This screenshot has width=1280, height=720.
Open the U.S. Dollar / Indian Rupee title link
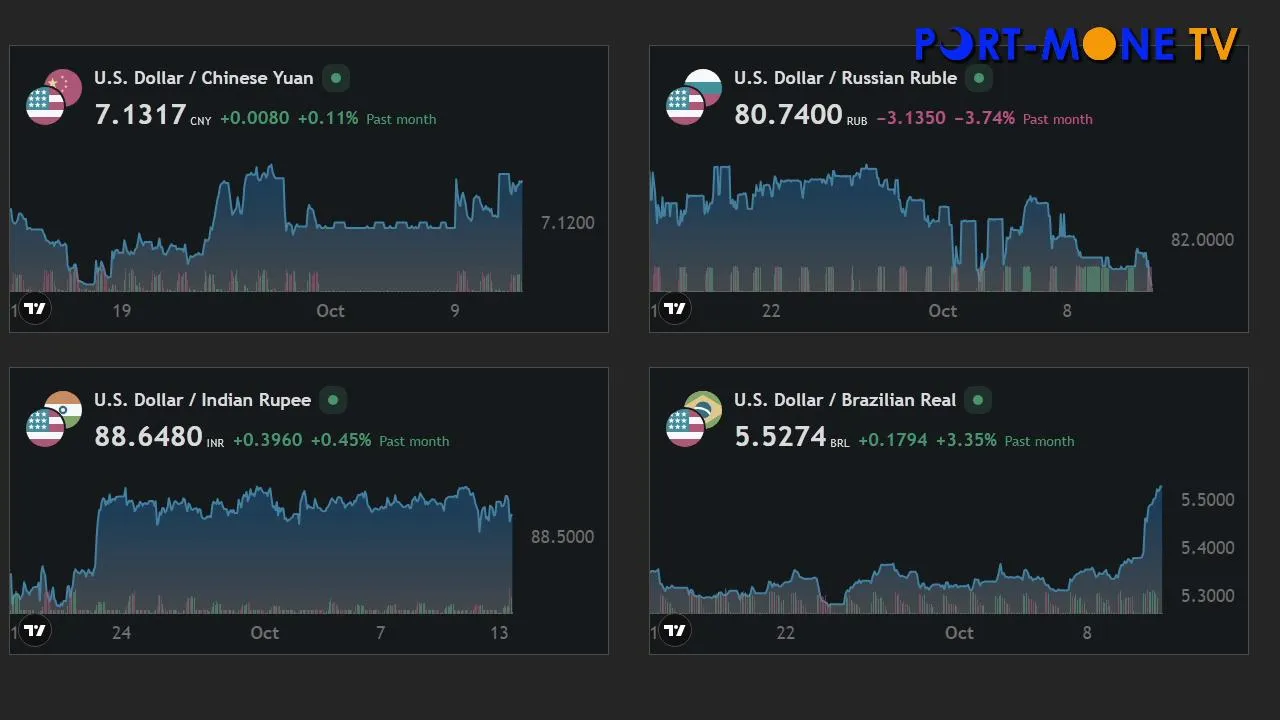[202, 400]
